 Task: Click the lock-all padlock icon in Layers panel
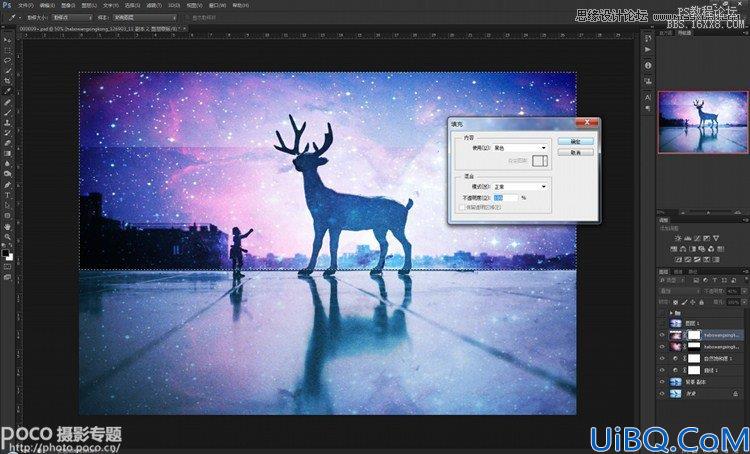tap(701, 302)
